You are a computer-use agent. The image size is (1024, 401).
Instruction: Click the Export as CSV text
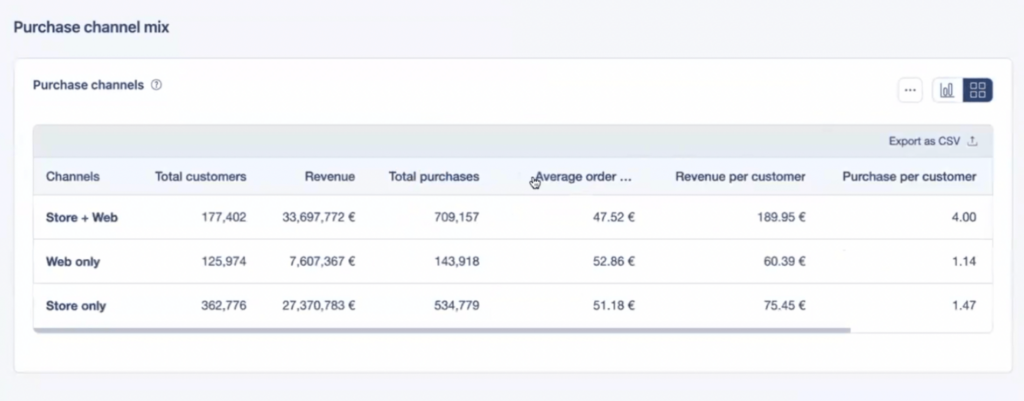coord(924,142)
